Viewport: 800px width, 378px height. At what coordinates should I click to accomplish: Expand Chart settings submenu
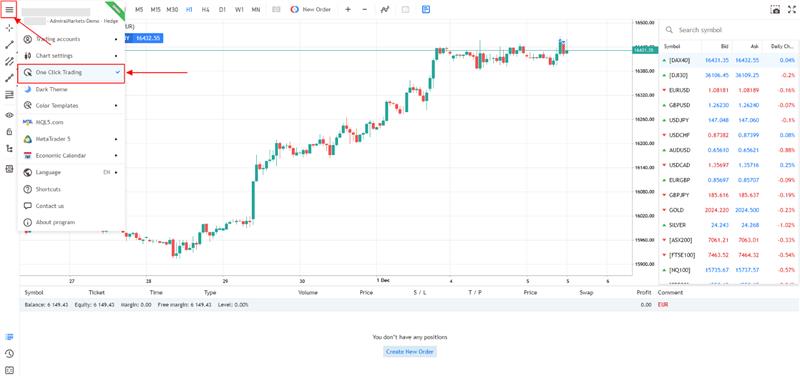click(71, 56)
